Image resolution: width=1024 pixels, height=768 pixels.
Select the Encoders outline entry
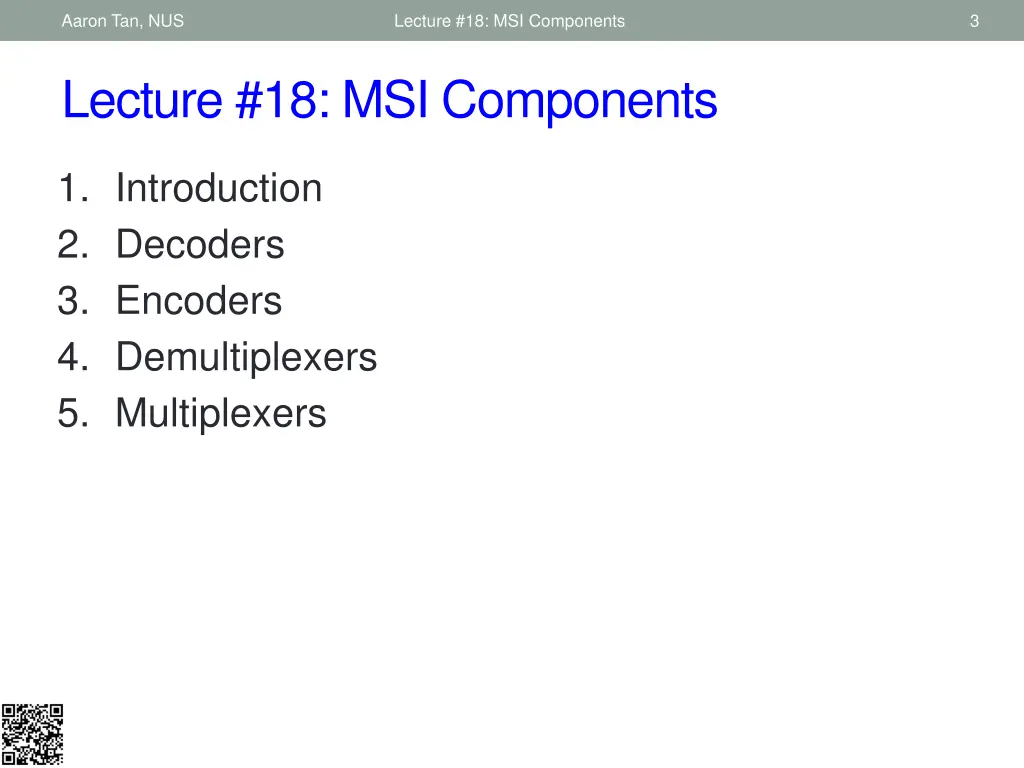pos(199,300)
